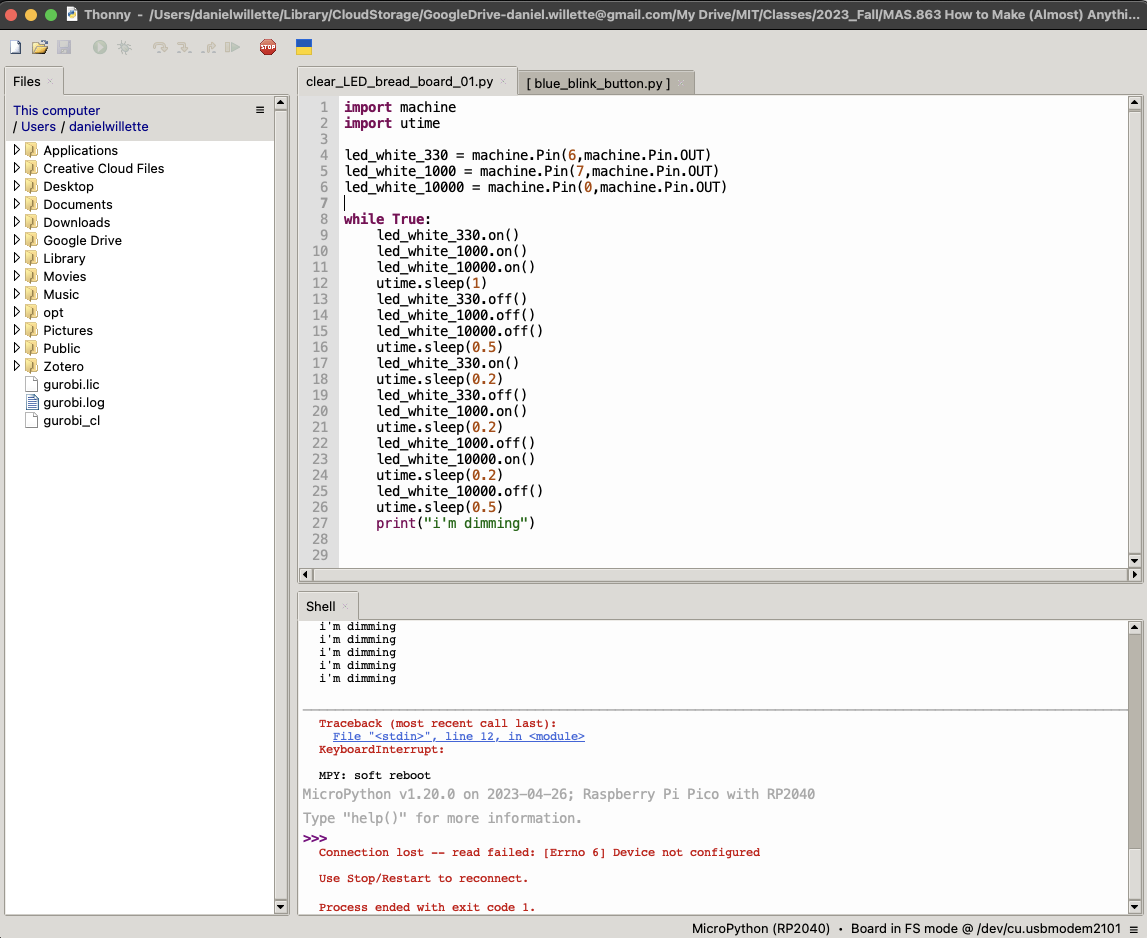This screenshot has height=938, width=1147.
Task: Expand the Applications folder
Action: pyautogui.click(x=17, y=150)
